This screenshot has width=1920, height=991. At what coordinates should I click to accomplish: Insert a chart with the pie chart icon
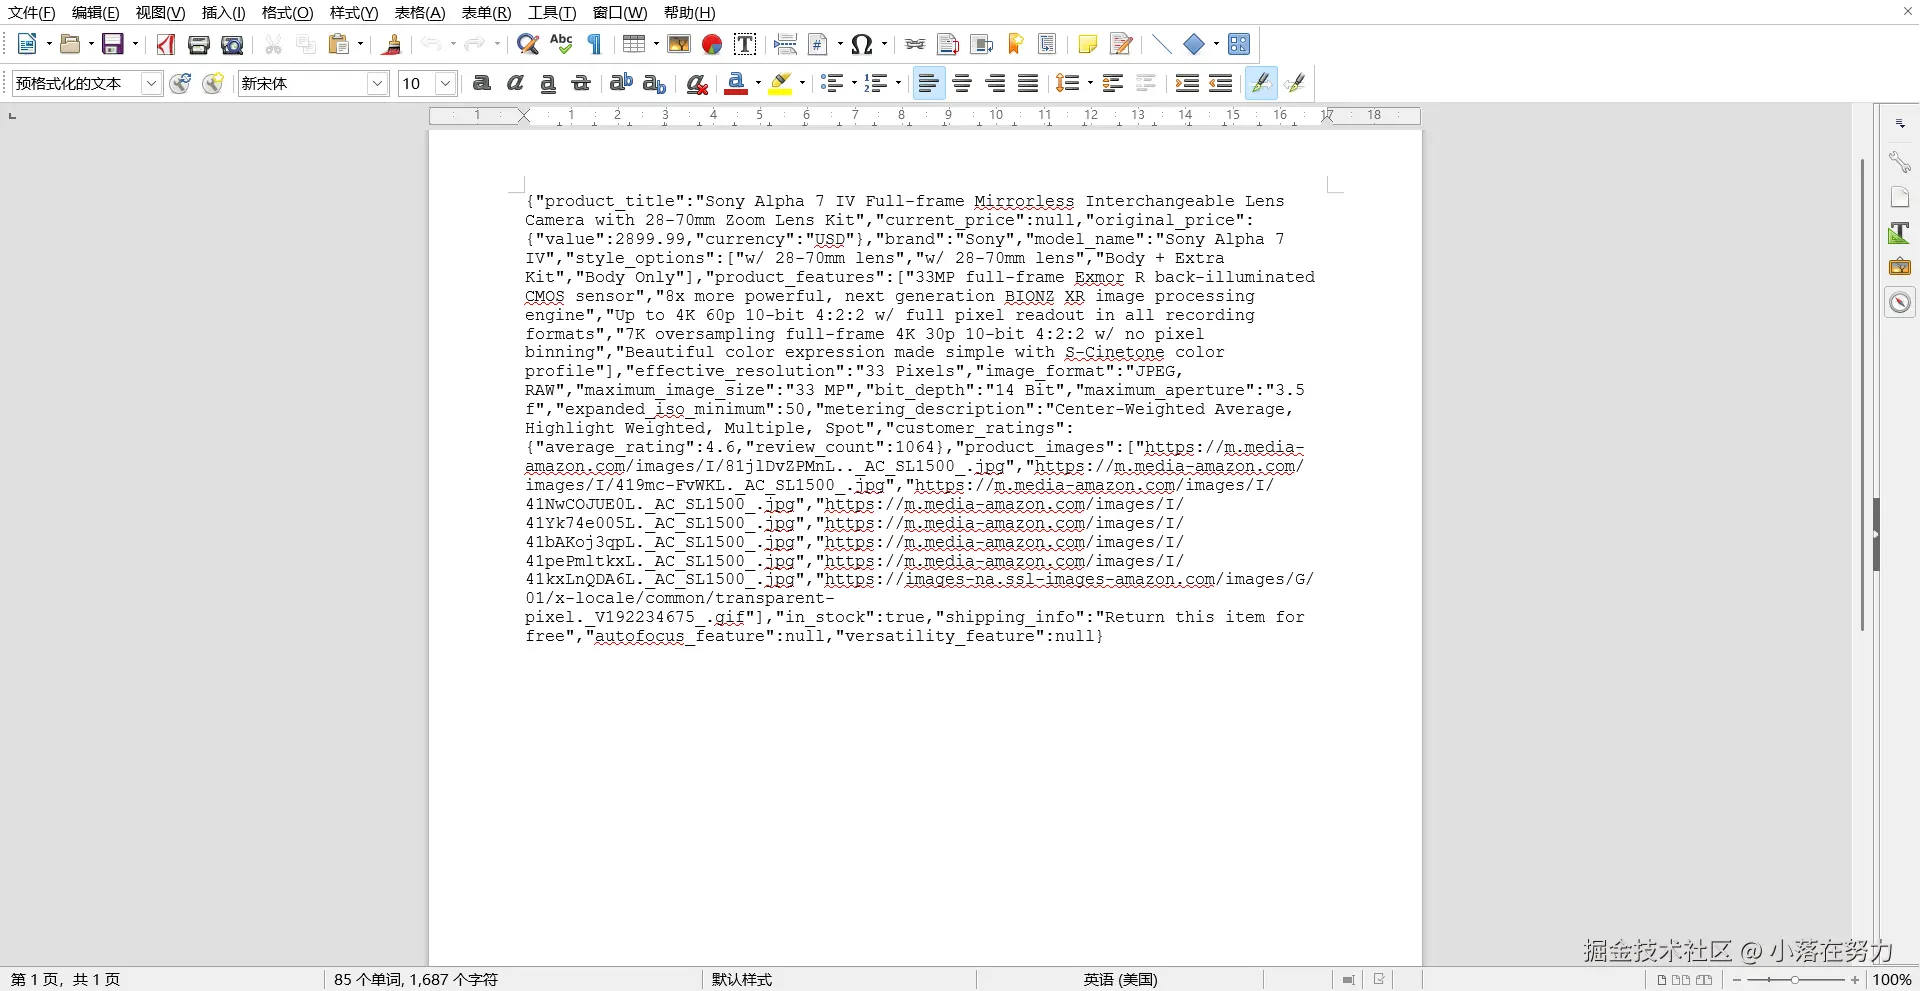point(712,44)
